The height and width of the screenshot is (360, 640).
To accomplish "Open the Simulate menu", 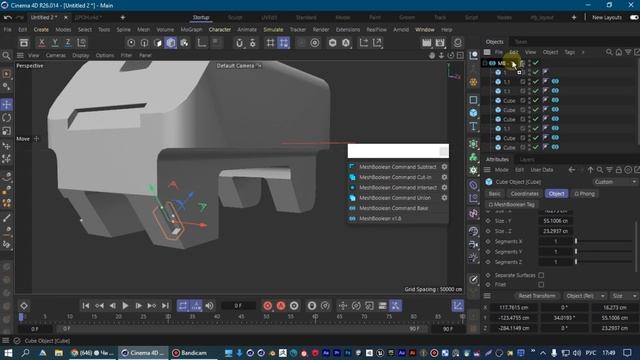I will click(273, 29).
